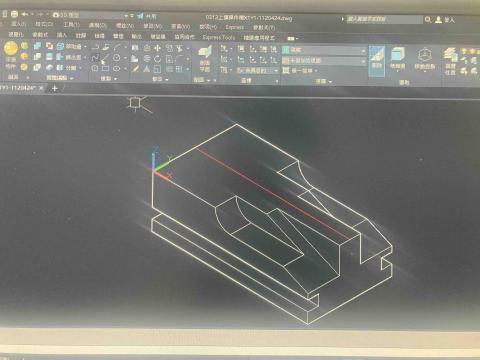Viewport: 480px width, 360px height.
Task: Switch to the first ribbon tab at far left
Action: pyautogui.click(x=16, y=35)
